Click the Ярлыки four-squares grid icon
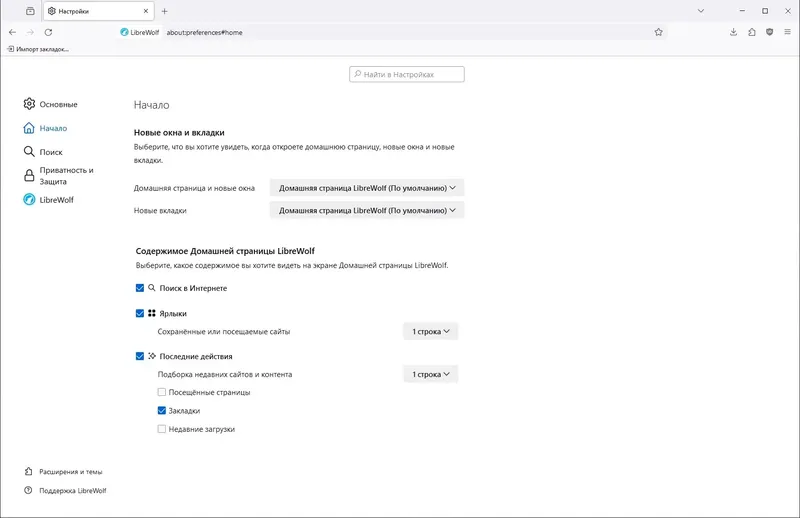 tap(152, 313)
